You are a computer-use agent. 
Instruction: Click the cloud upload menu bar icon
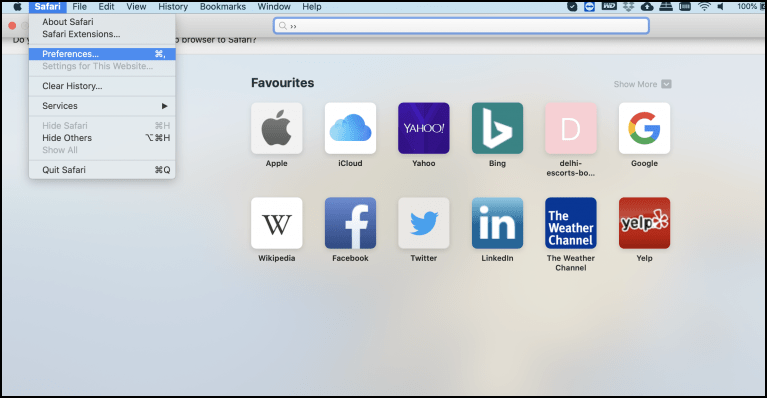[647, 6]
